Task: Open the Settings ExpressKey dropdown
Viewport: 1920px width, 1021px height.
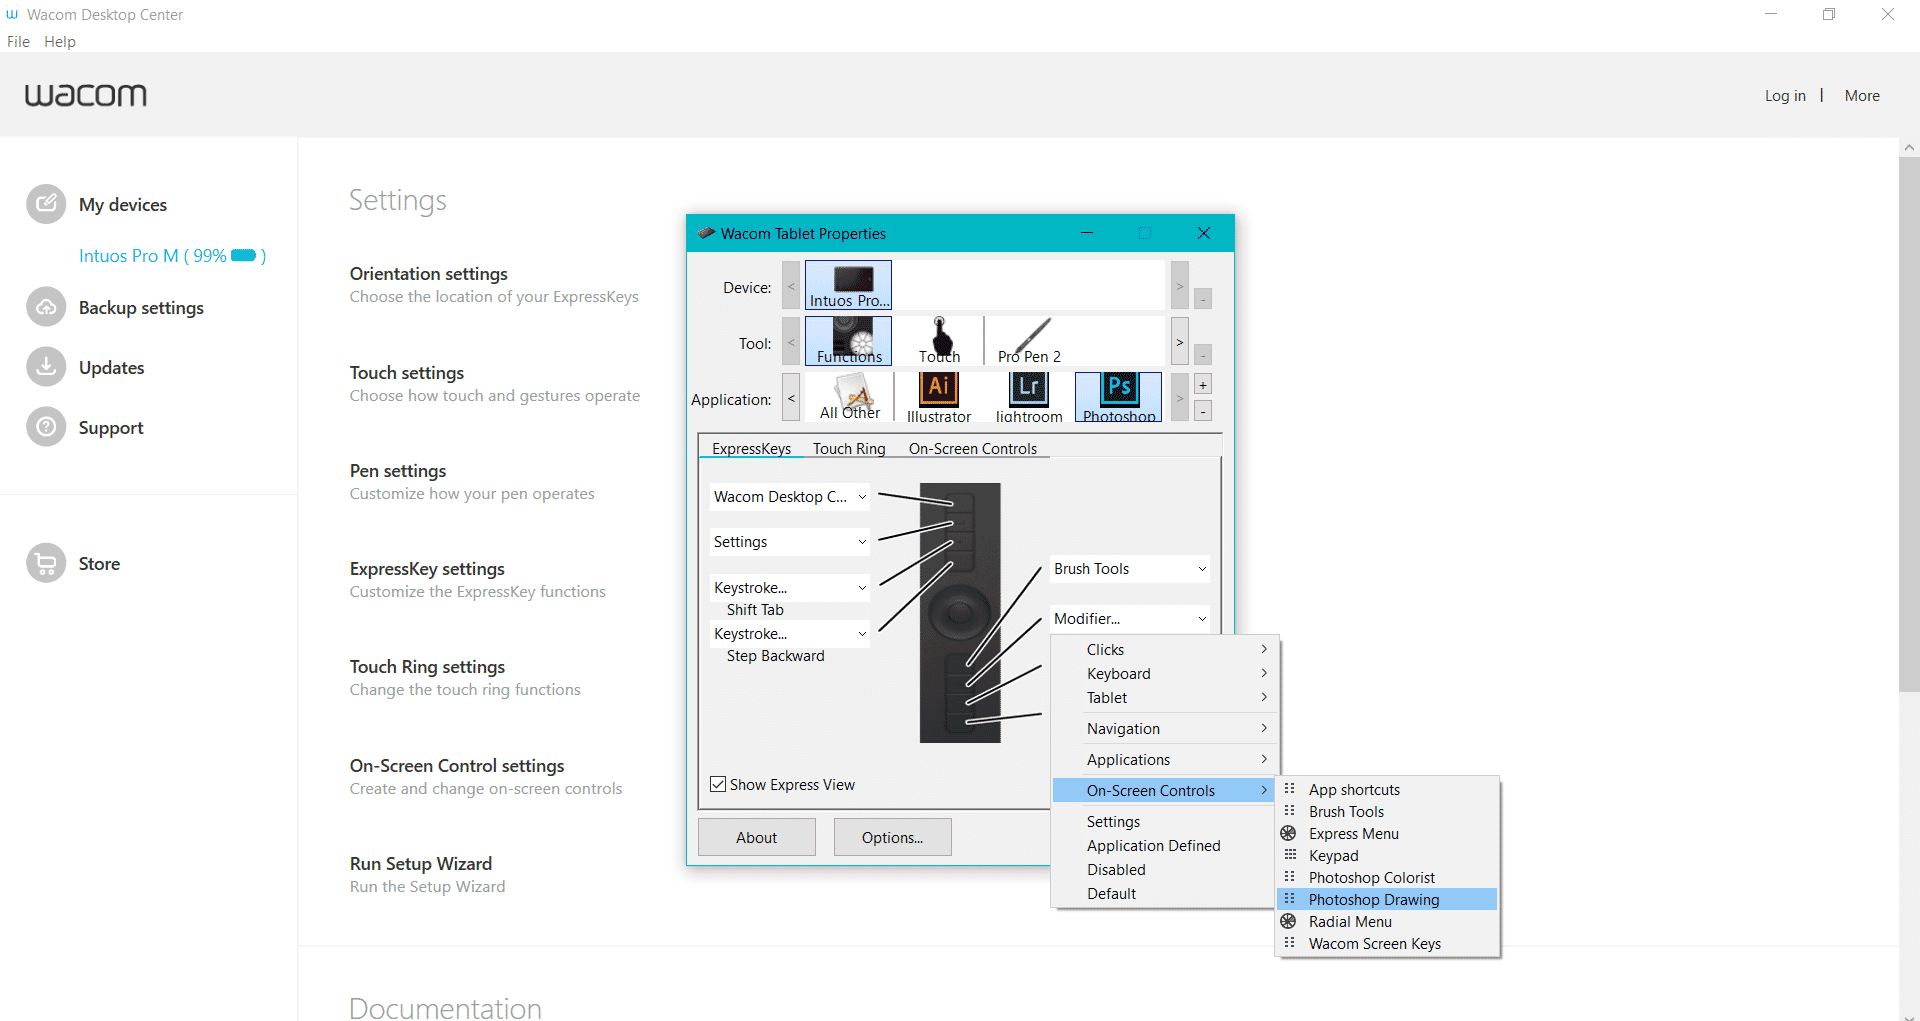Action: [x=789, y=542]
